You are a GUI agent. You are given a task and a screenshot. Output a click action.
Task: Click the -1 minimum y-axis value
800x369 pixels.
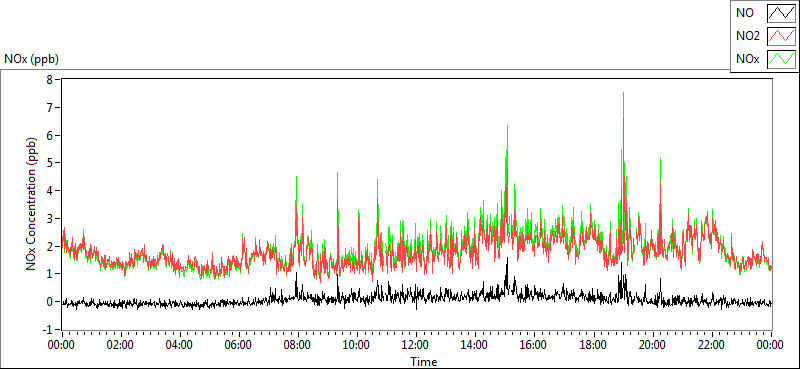click(48, 329)
